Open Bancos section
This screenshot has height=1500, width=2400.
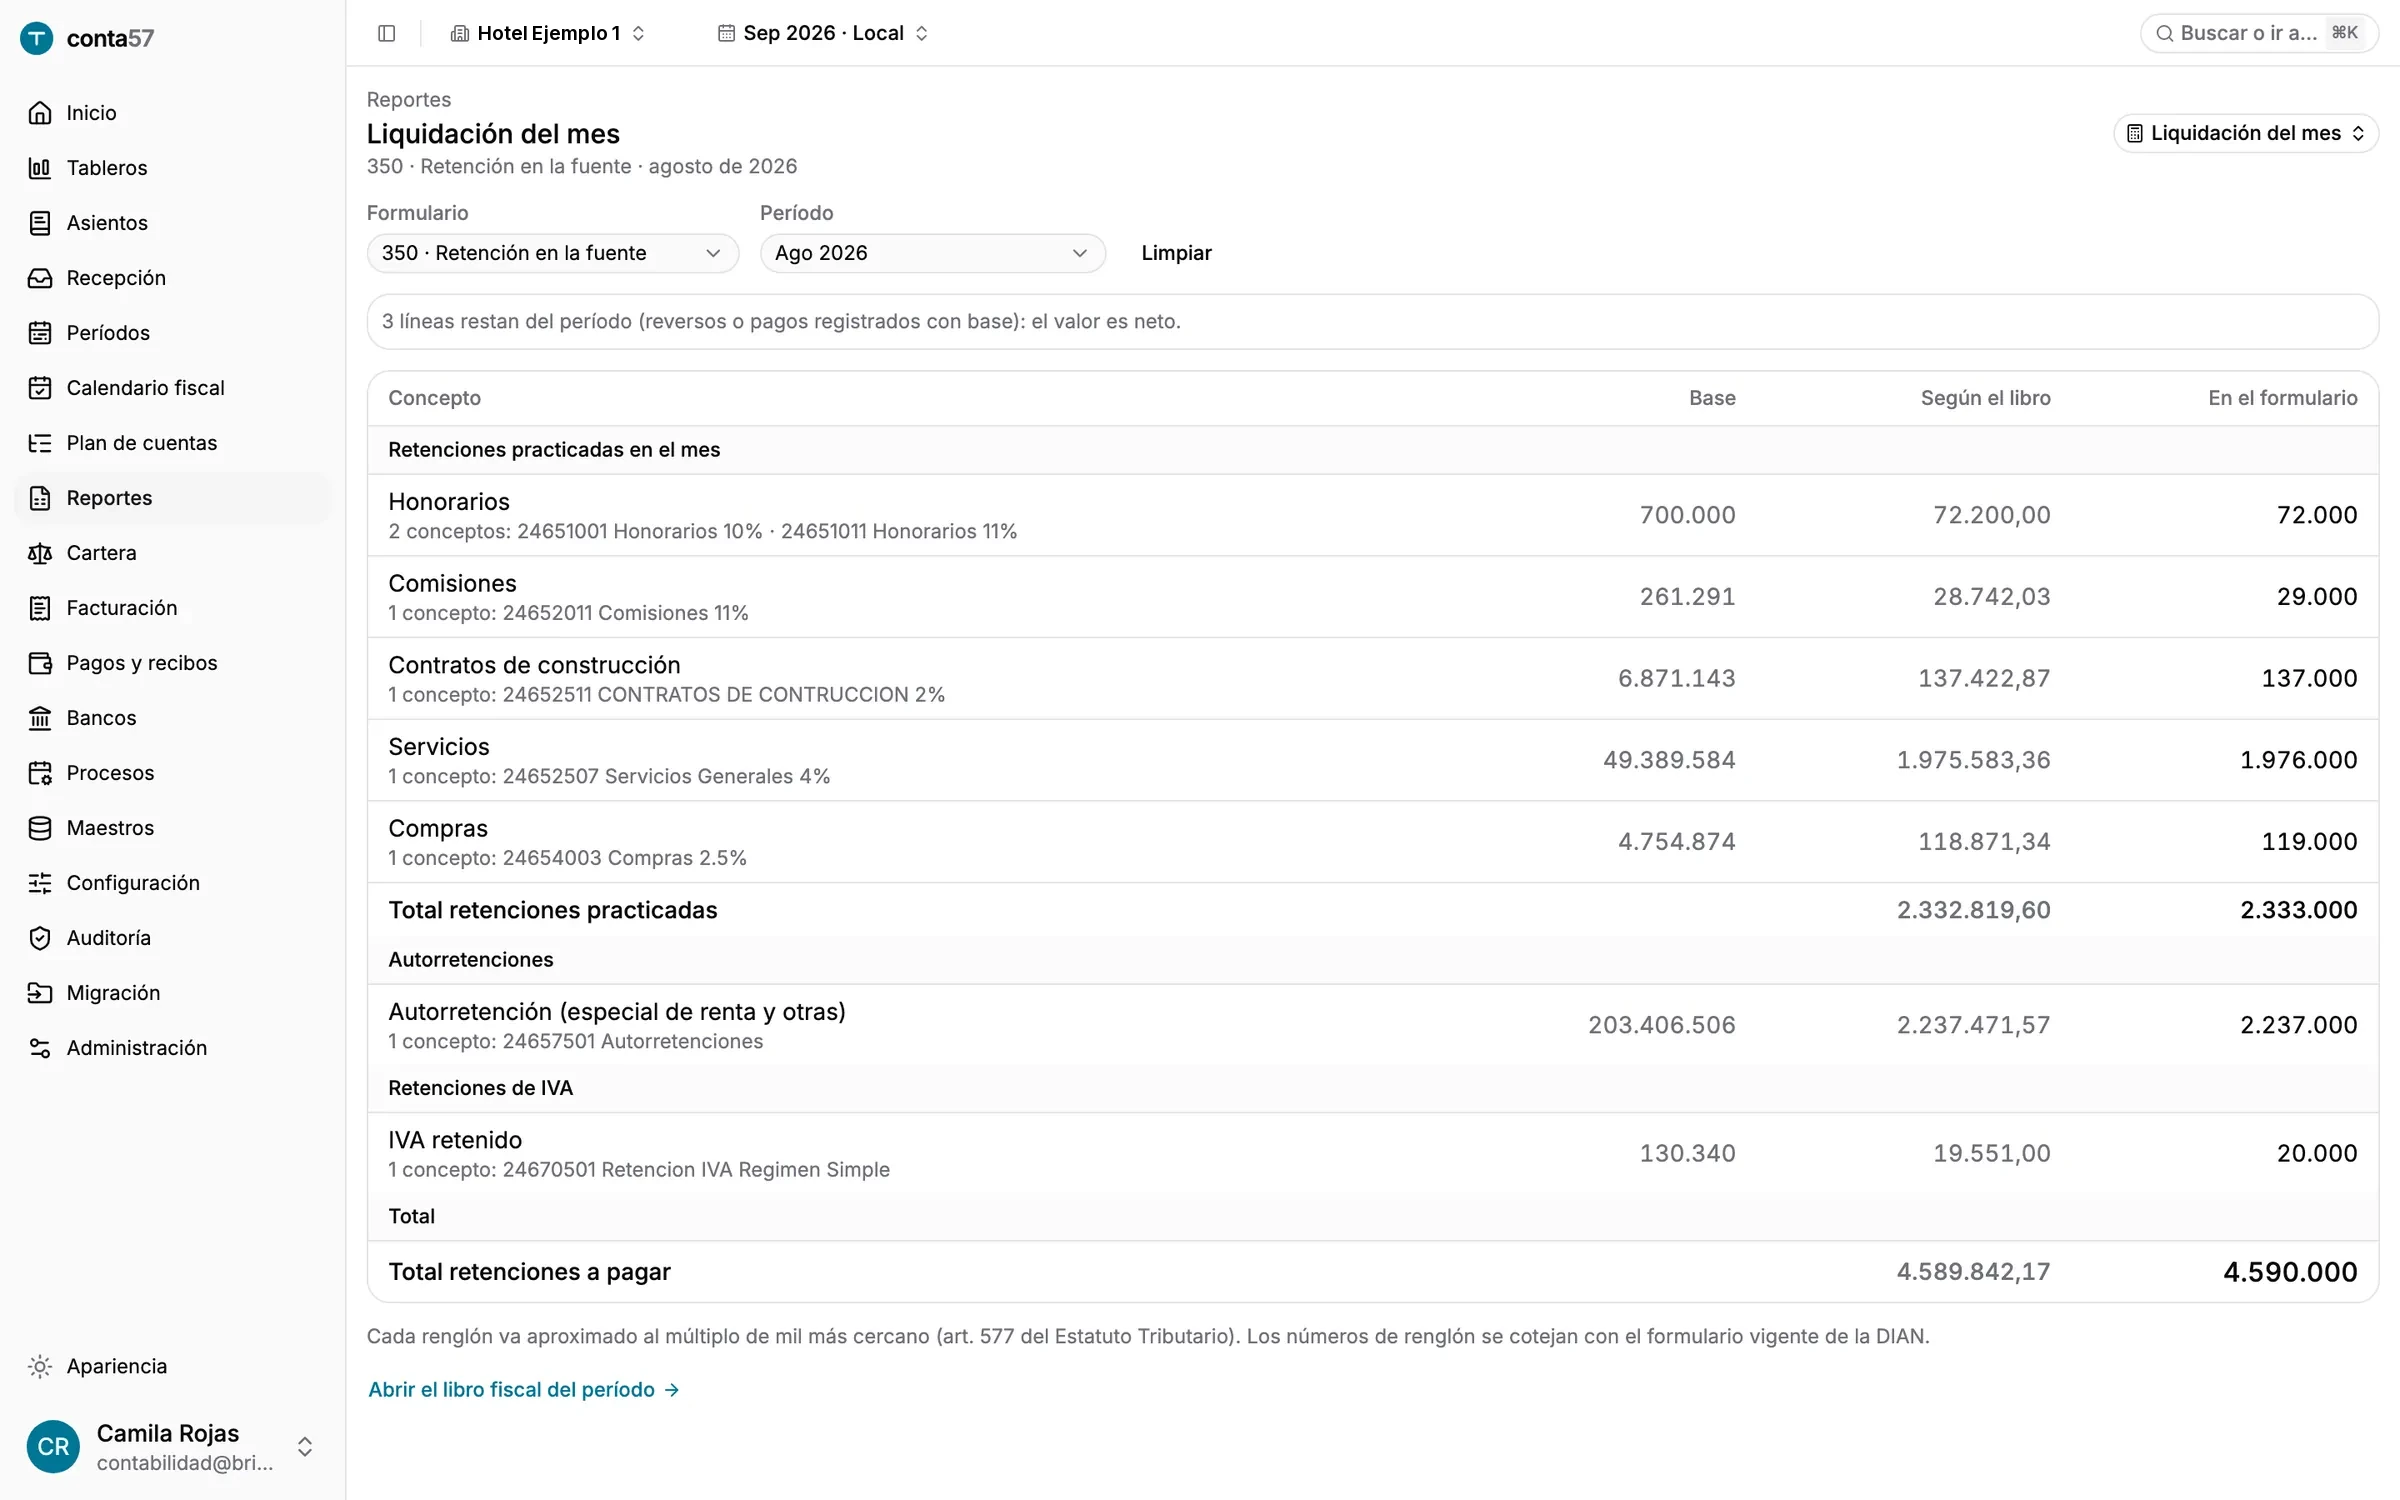tap(172, 718)
